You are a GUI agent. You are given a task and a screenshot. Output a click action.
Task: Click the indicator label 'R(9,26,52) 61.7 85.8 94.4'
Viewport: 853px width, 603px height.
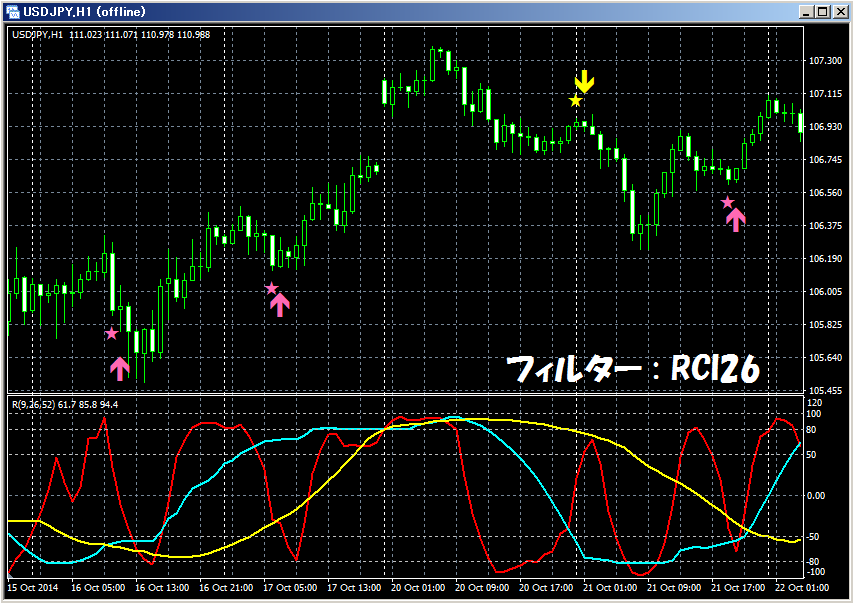click(65, 404)
